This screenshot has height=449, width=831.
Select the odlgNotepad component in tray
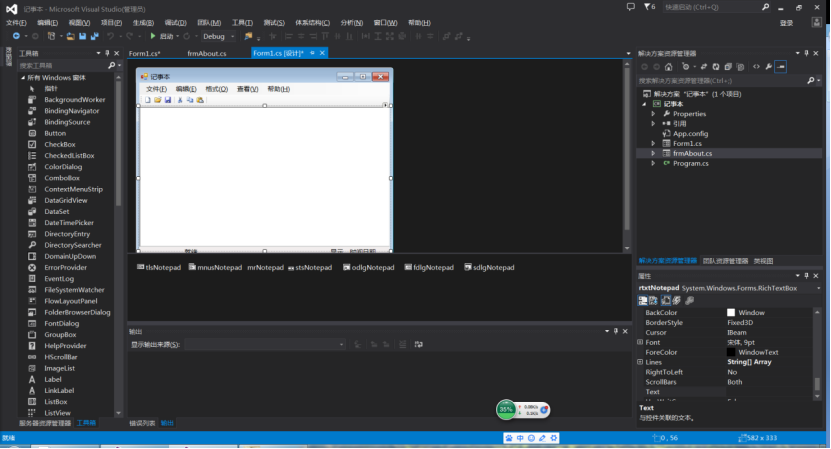pyautogui.click(x=369, y=268)
